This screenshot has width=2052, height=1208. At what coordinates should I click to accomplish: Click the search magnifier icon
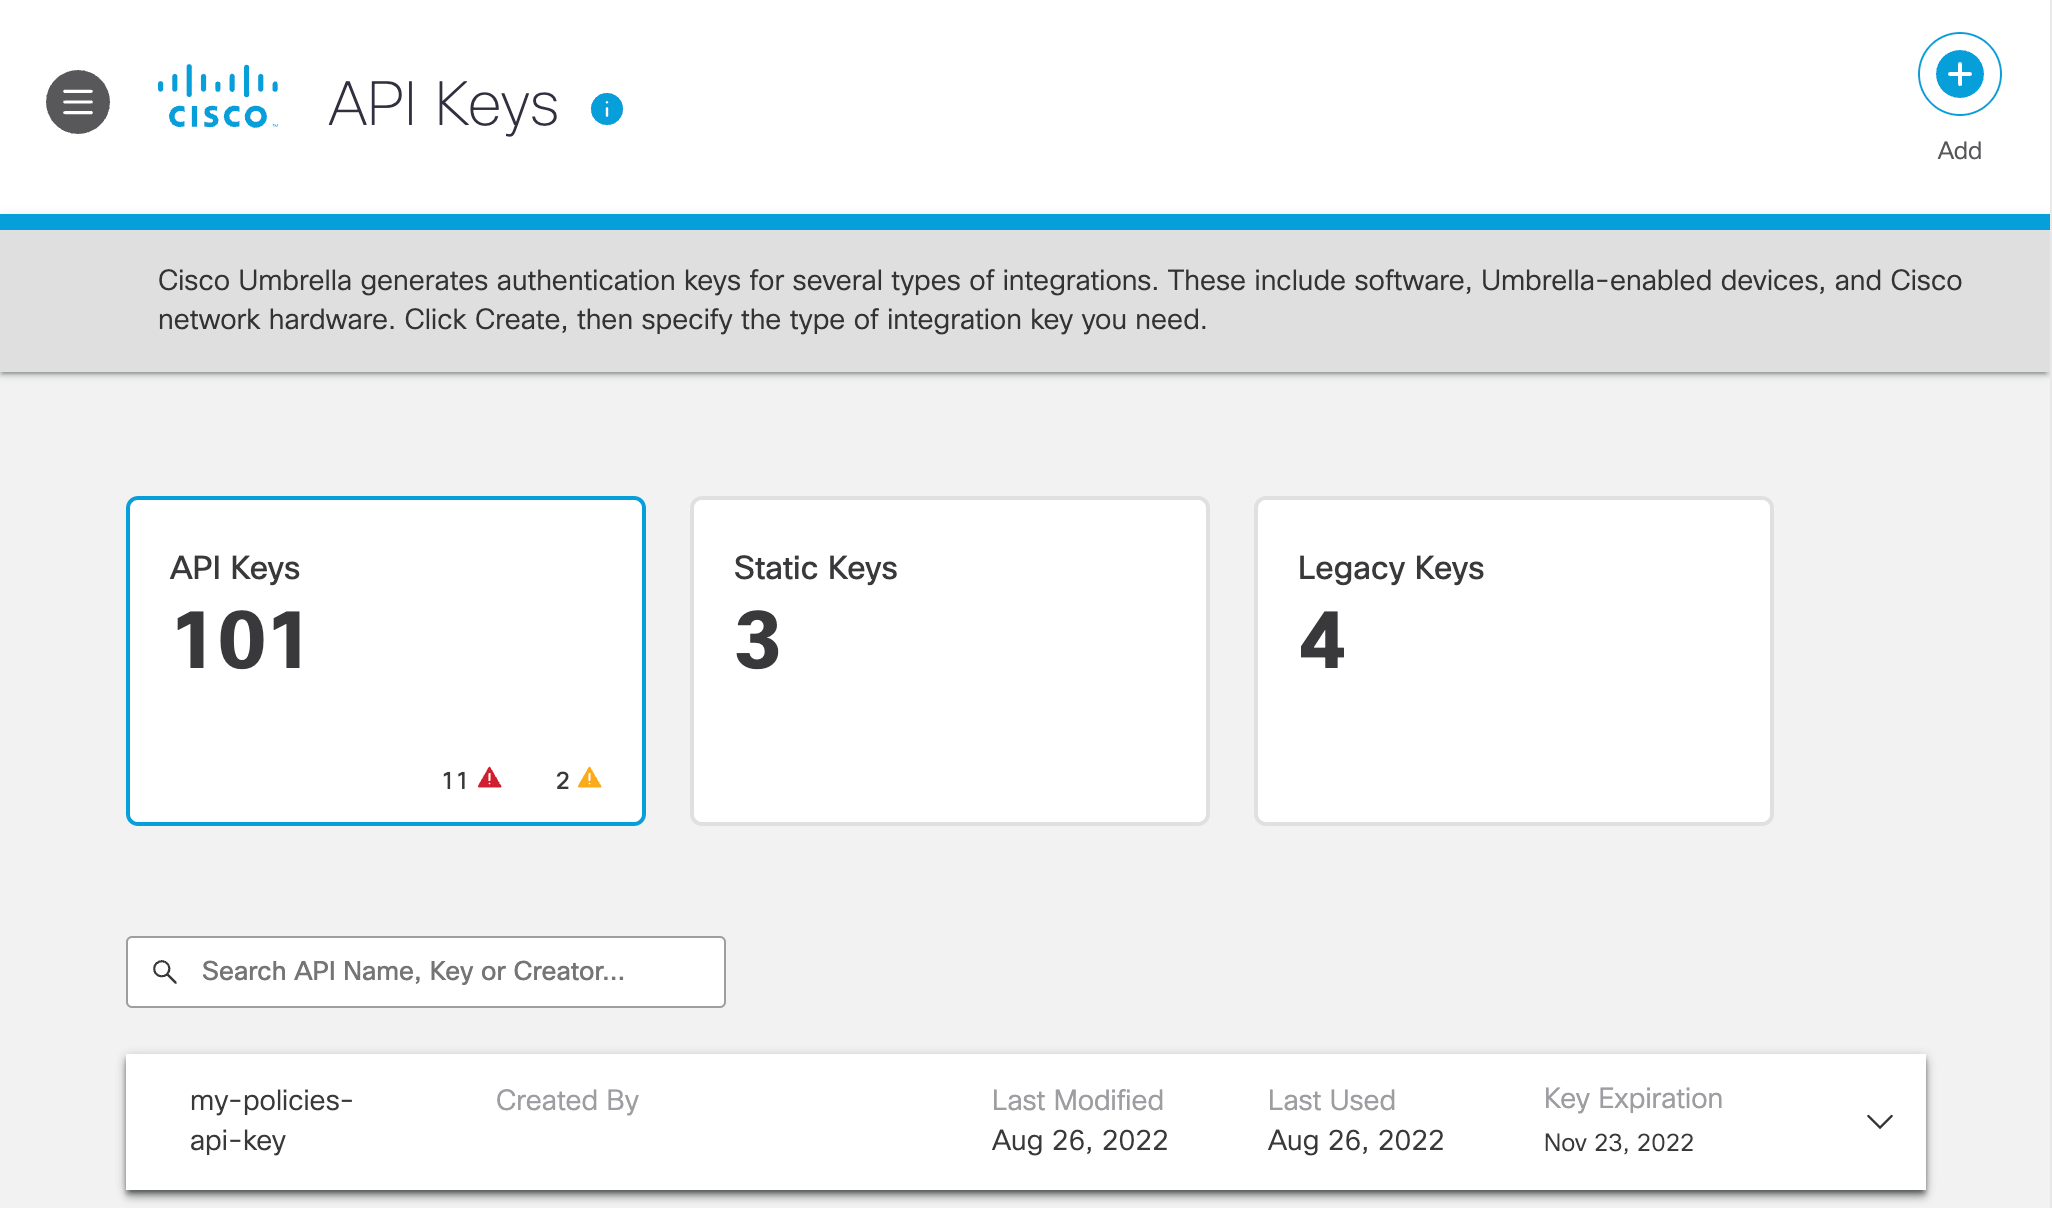[166, 971]
